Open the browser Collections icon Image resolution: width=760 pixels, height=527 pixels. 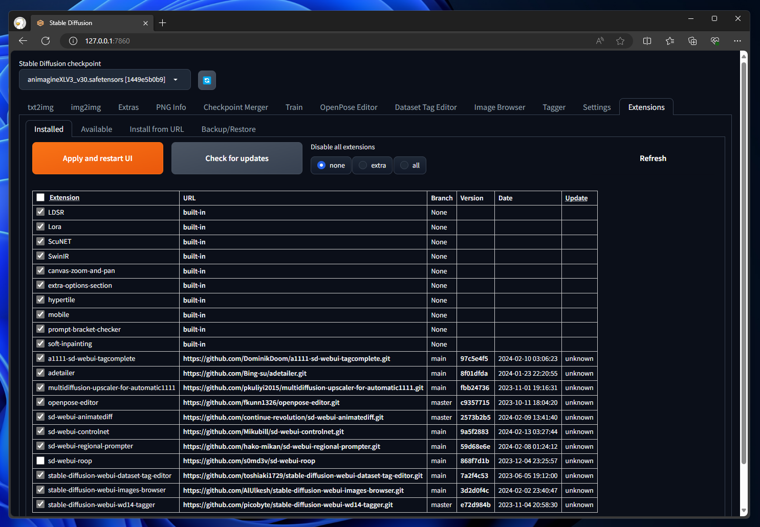[x=692, y=41]
